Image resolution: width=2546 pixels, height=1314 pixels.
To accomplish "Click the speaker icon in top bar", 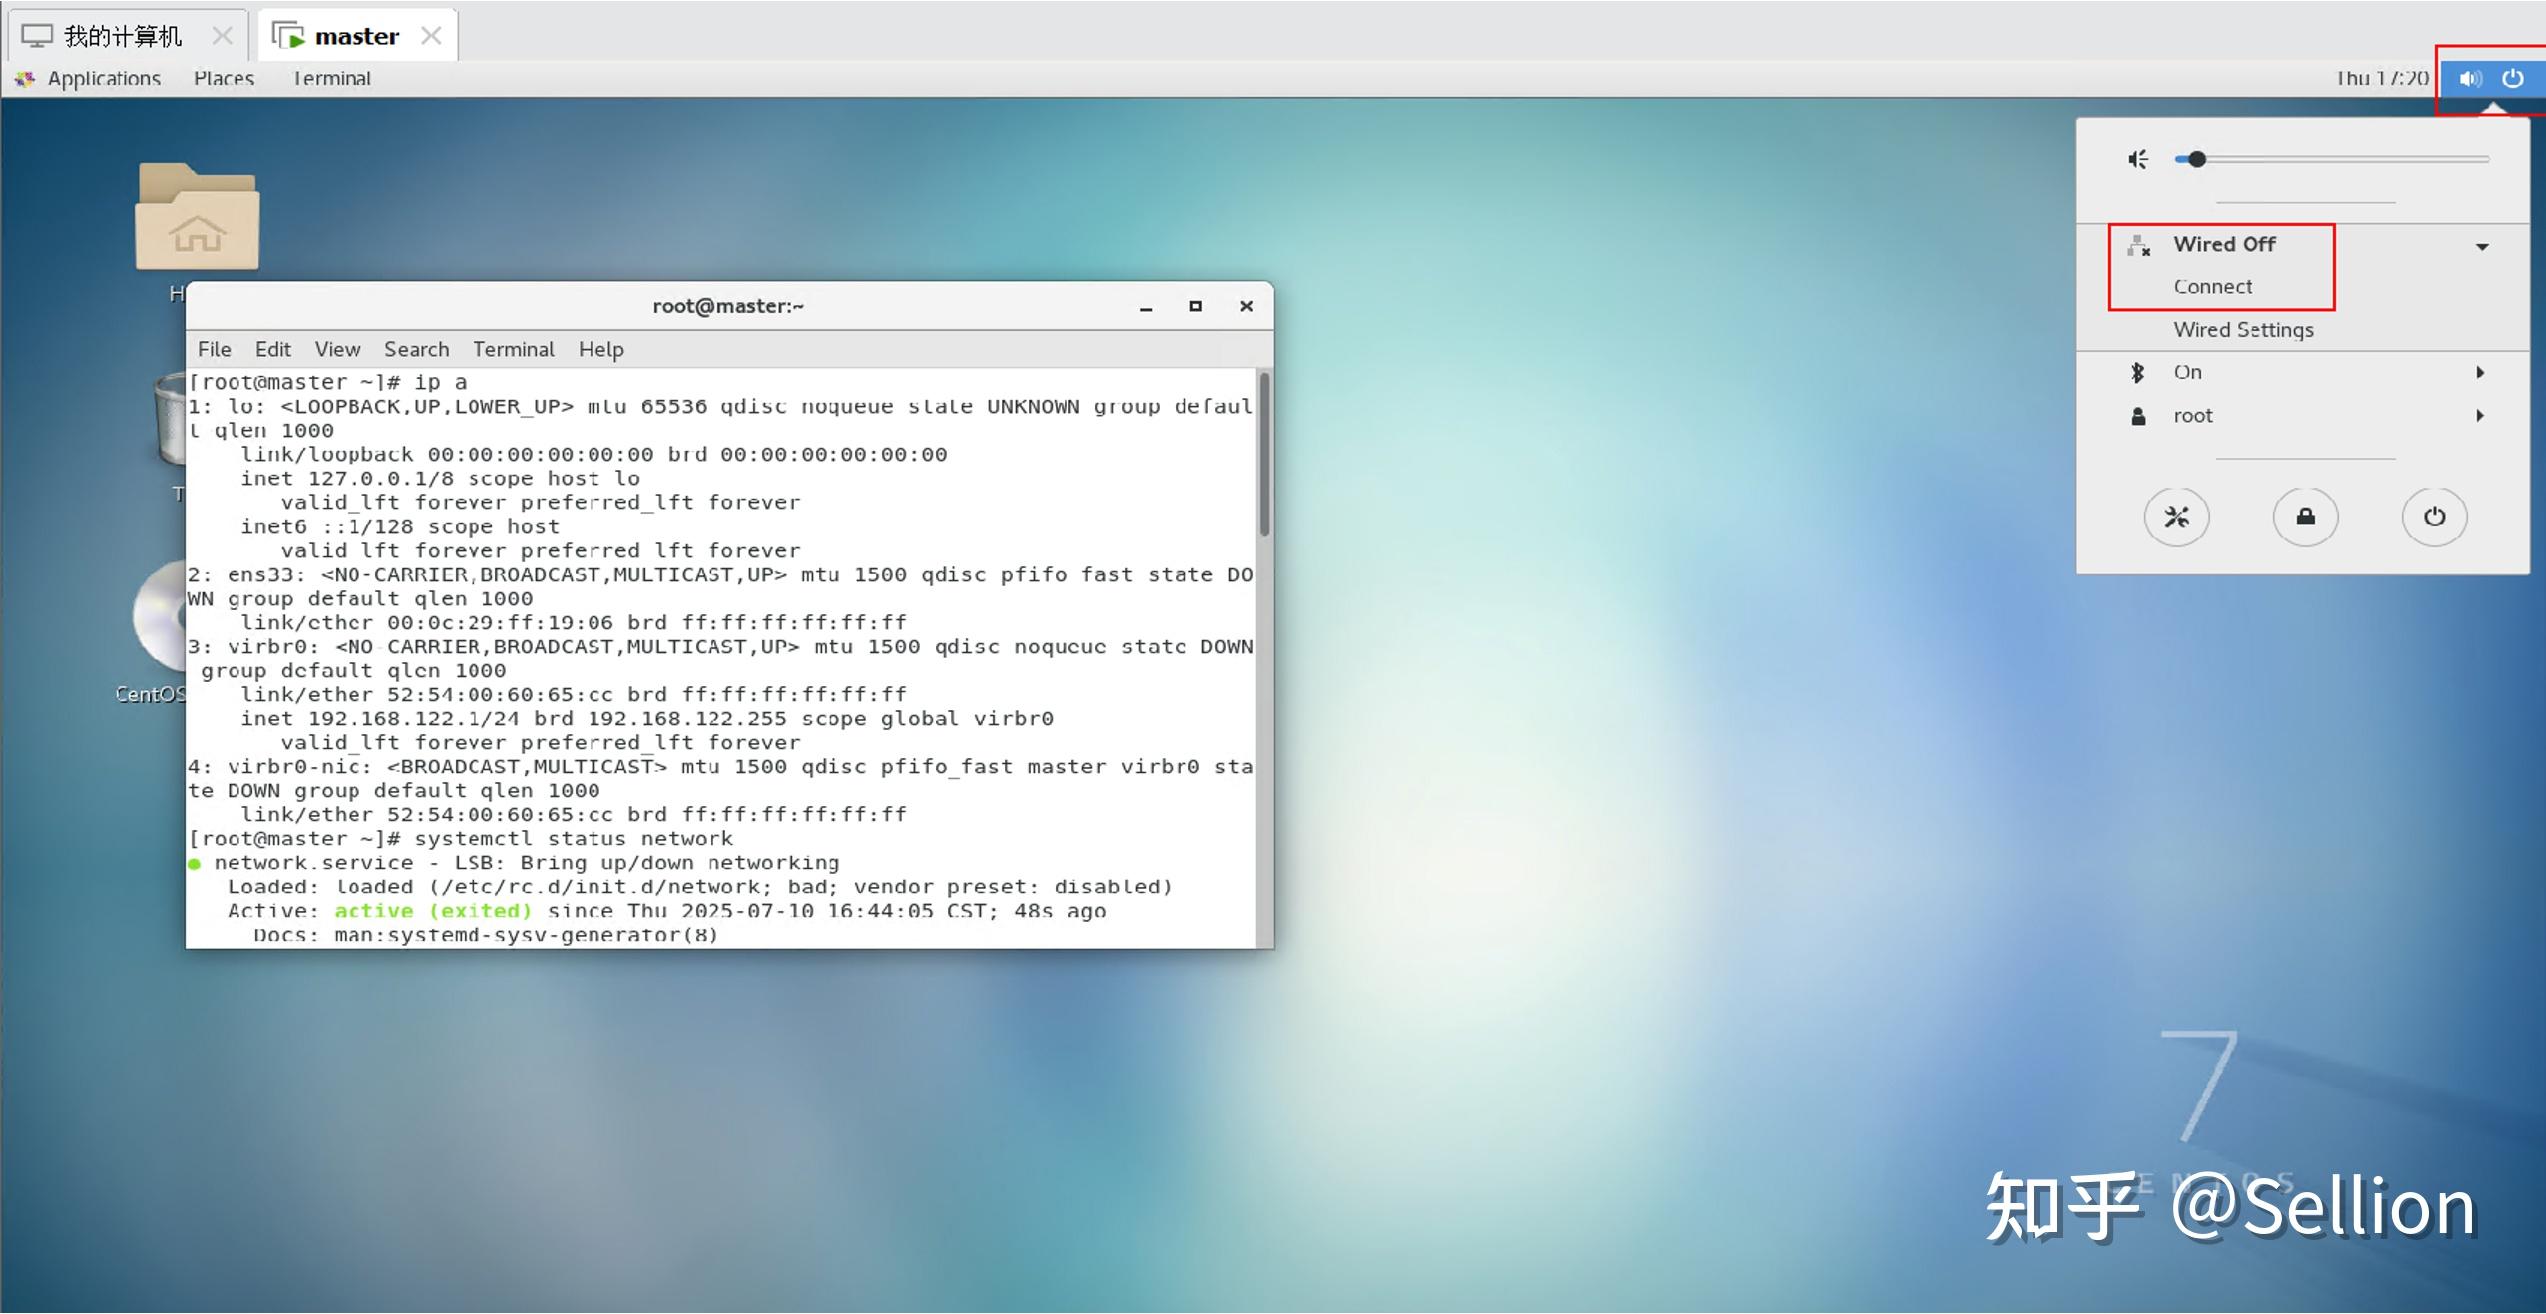I will tap(2469, 78).
